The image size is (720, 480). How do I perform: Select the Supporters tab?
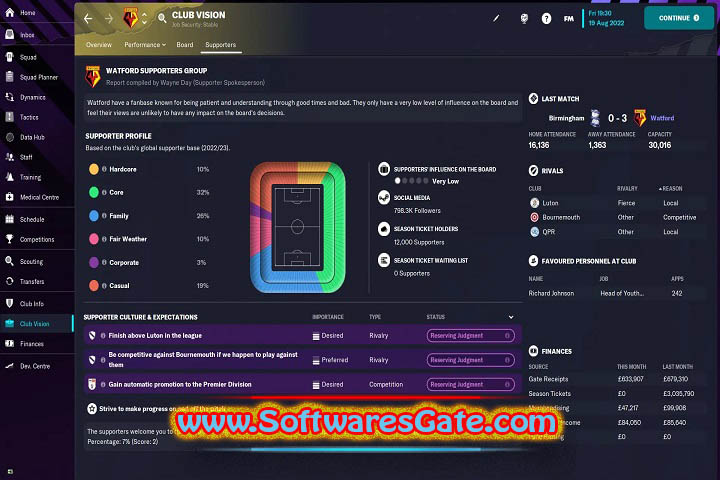(220, 45)
